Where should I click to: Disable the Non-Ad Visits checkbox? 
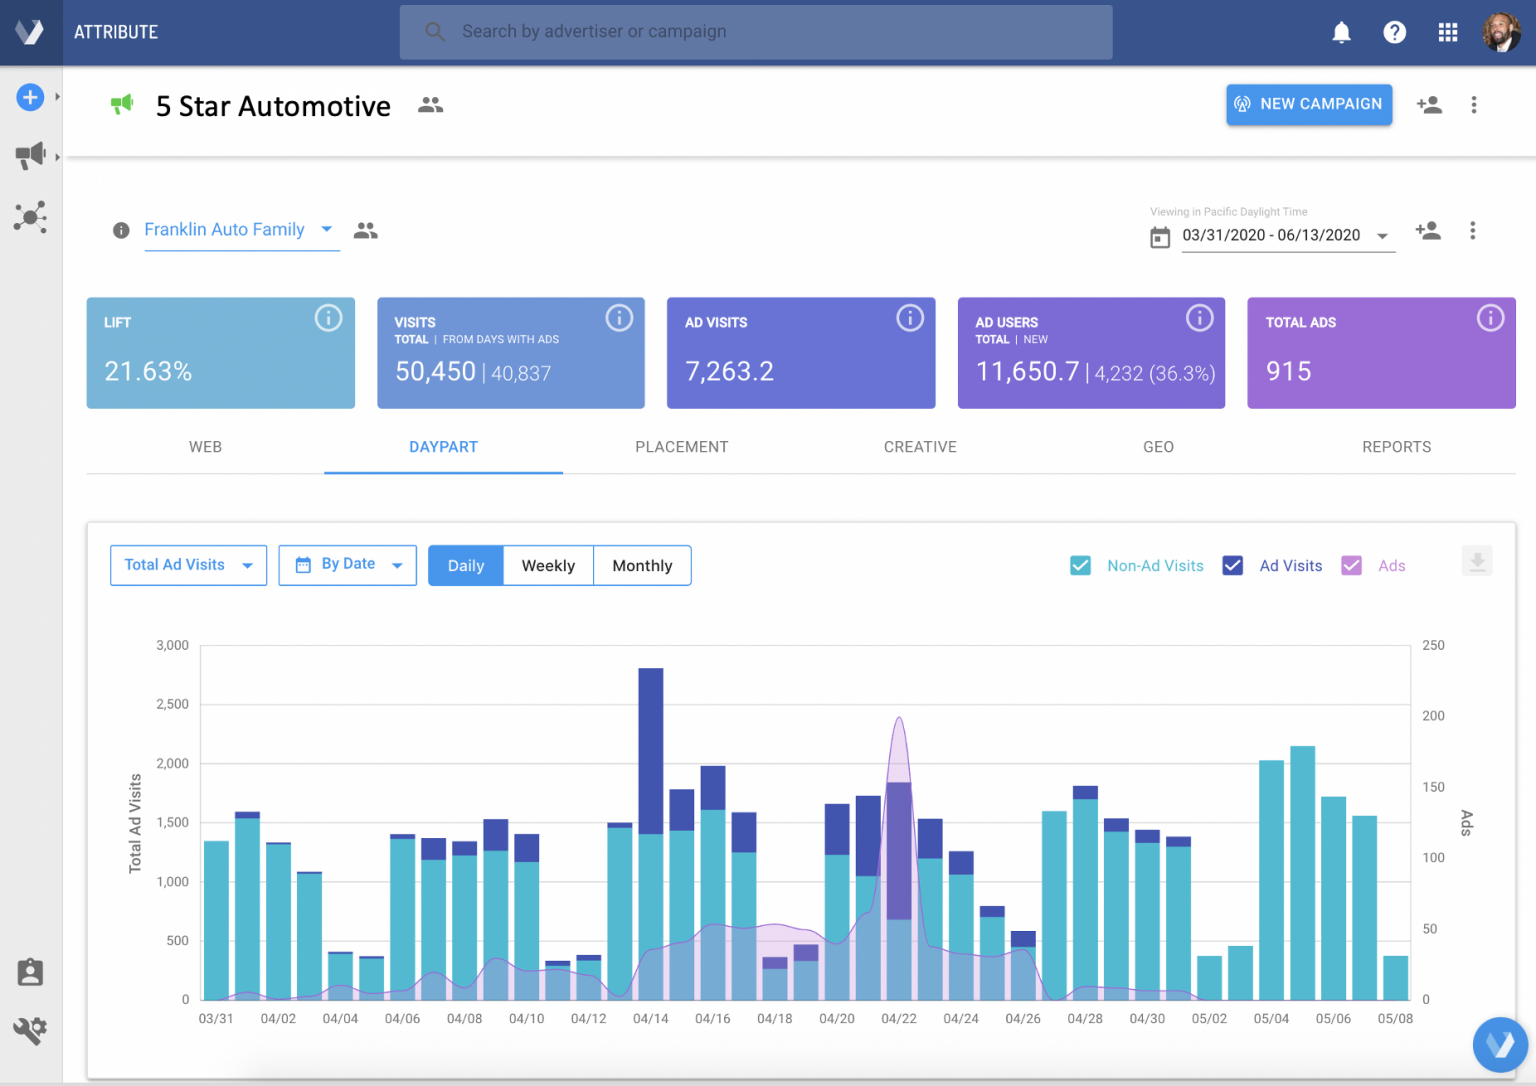click(x=1080, y=565)
